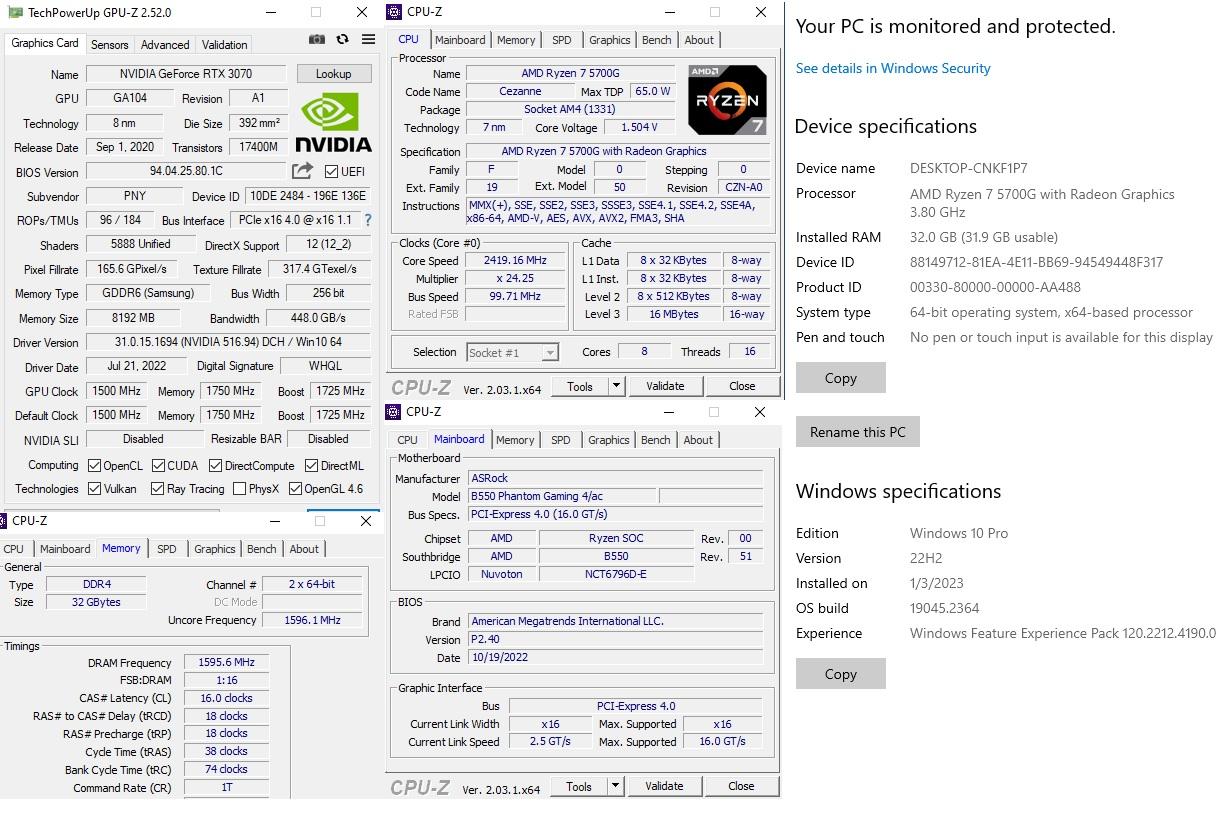Click the Bus Interface question mark icon

(x=368, y=220)
